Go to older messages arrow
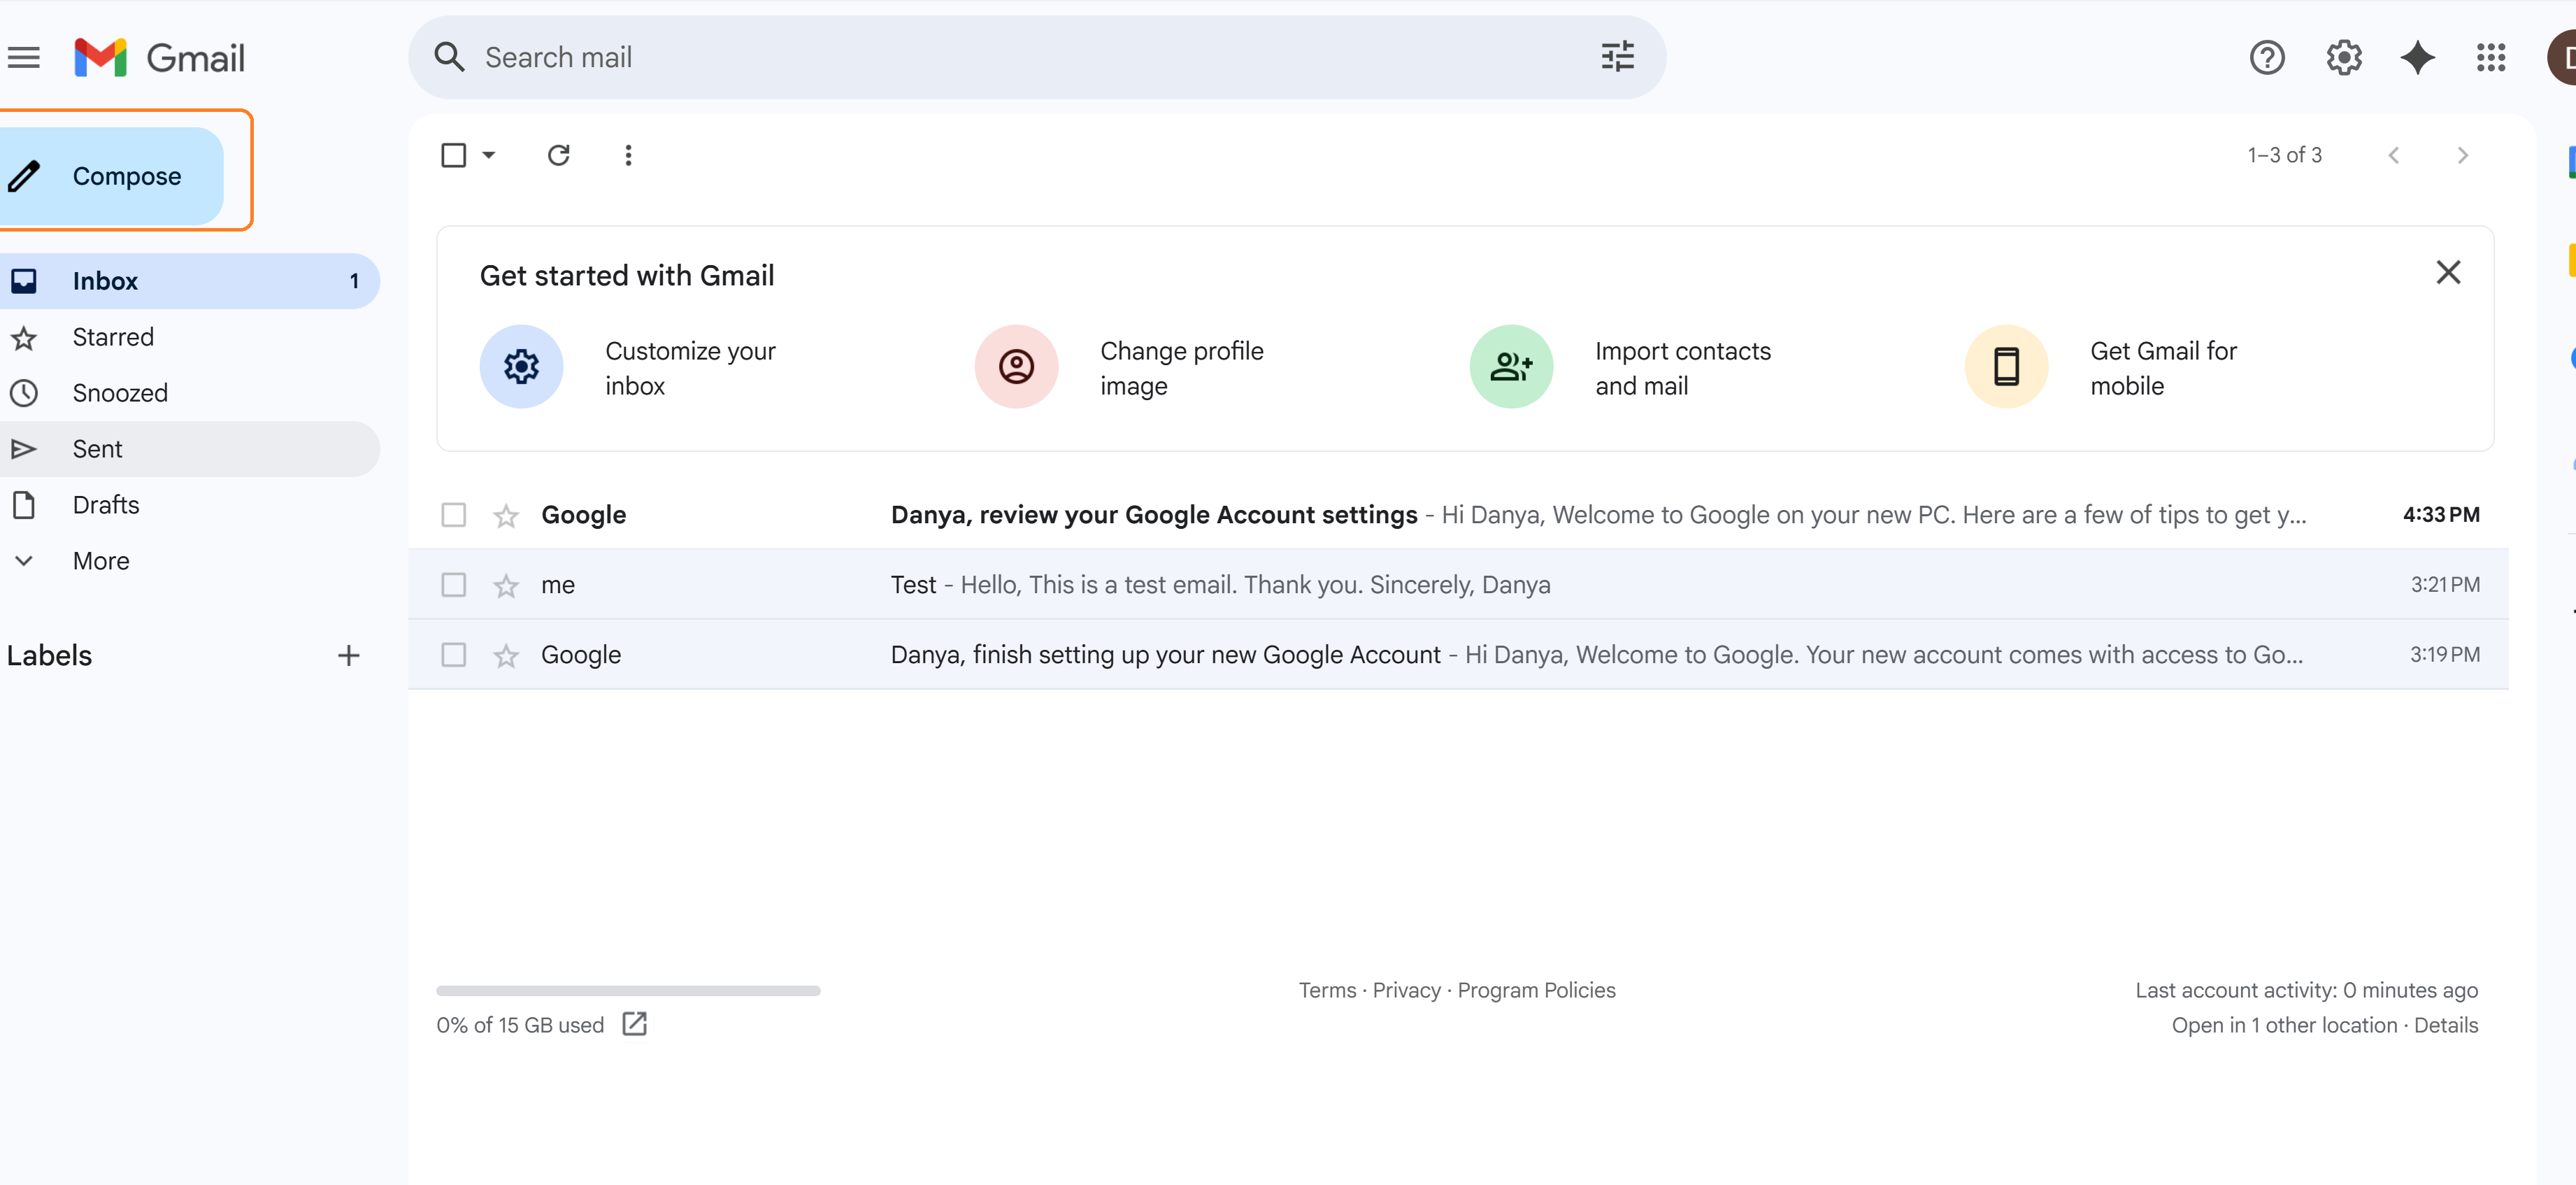This screenshot has width=2576, height=1185. [2463, 155]
